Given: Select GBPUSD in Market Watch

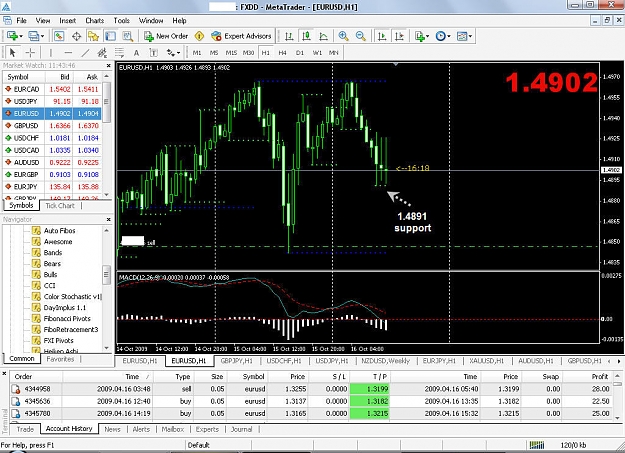Looking at the screenshot, I should click(x=52, y=126).
